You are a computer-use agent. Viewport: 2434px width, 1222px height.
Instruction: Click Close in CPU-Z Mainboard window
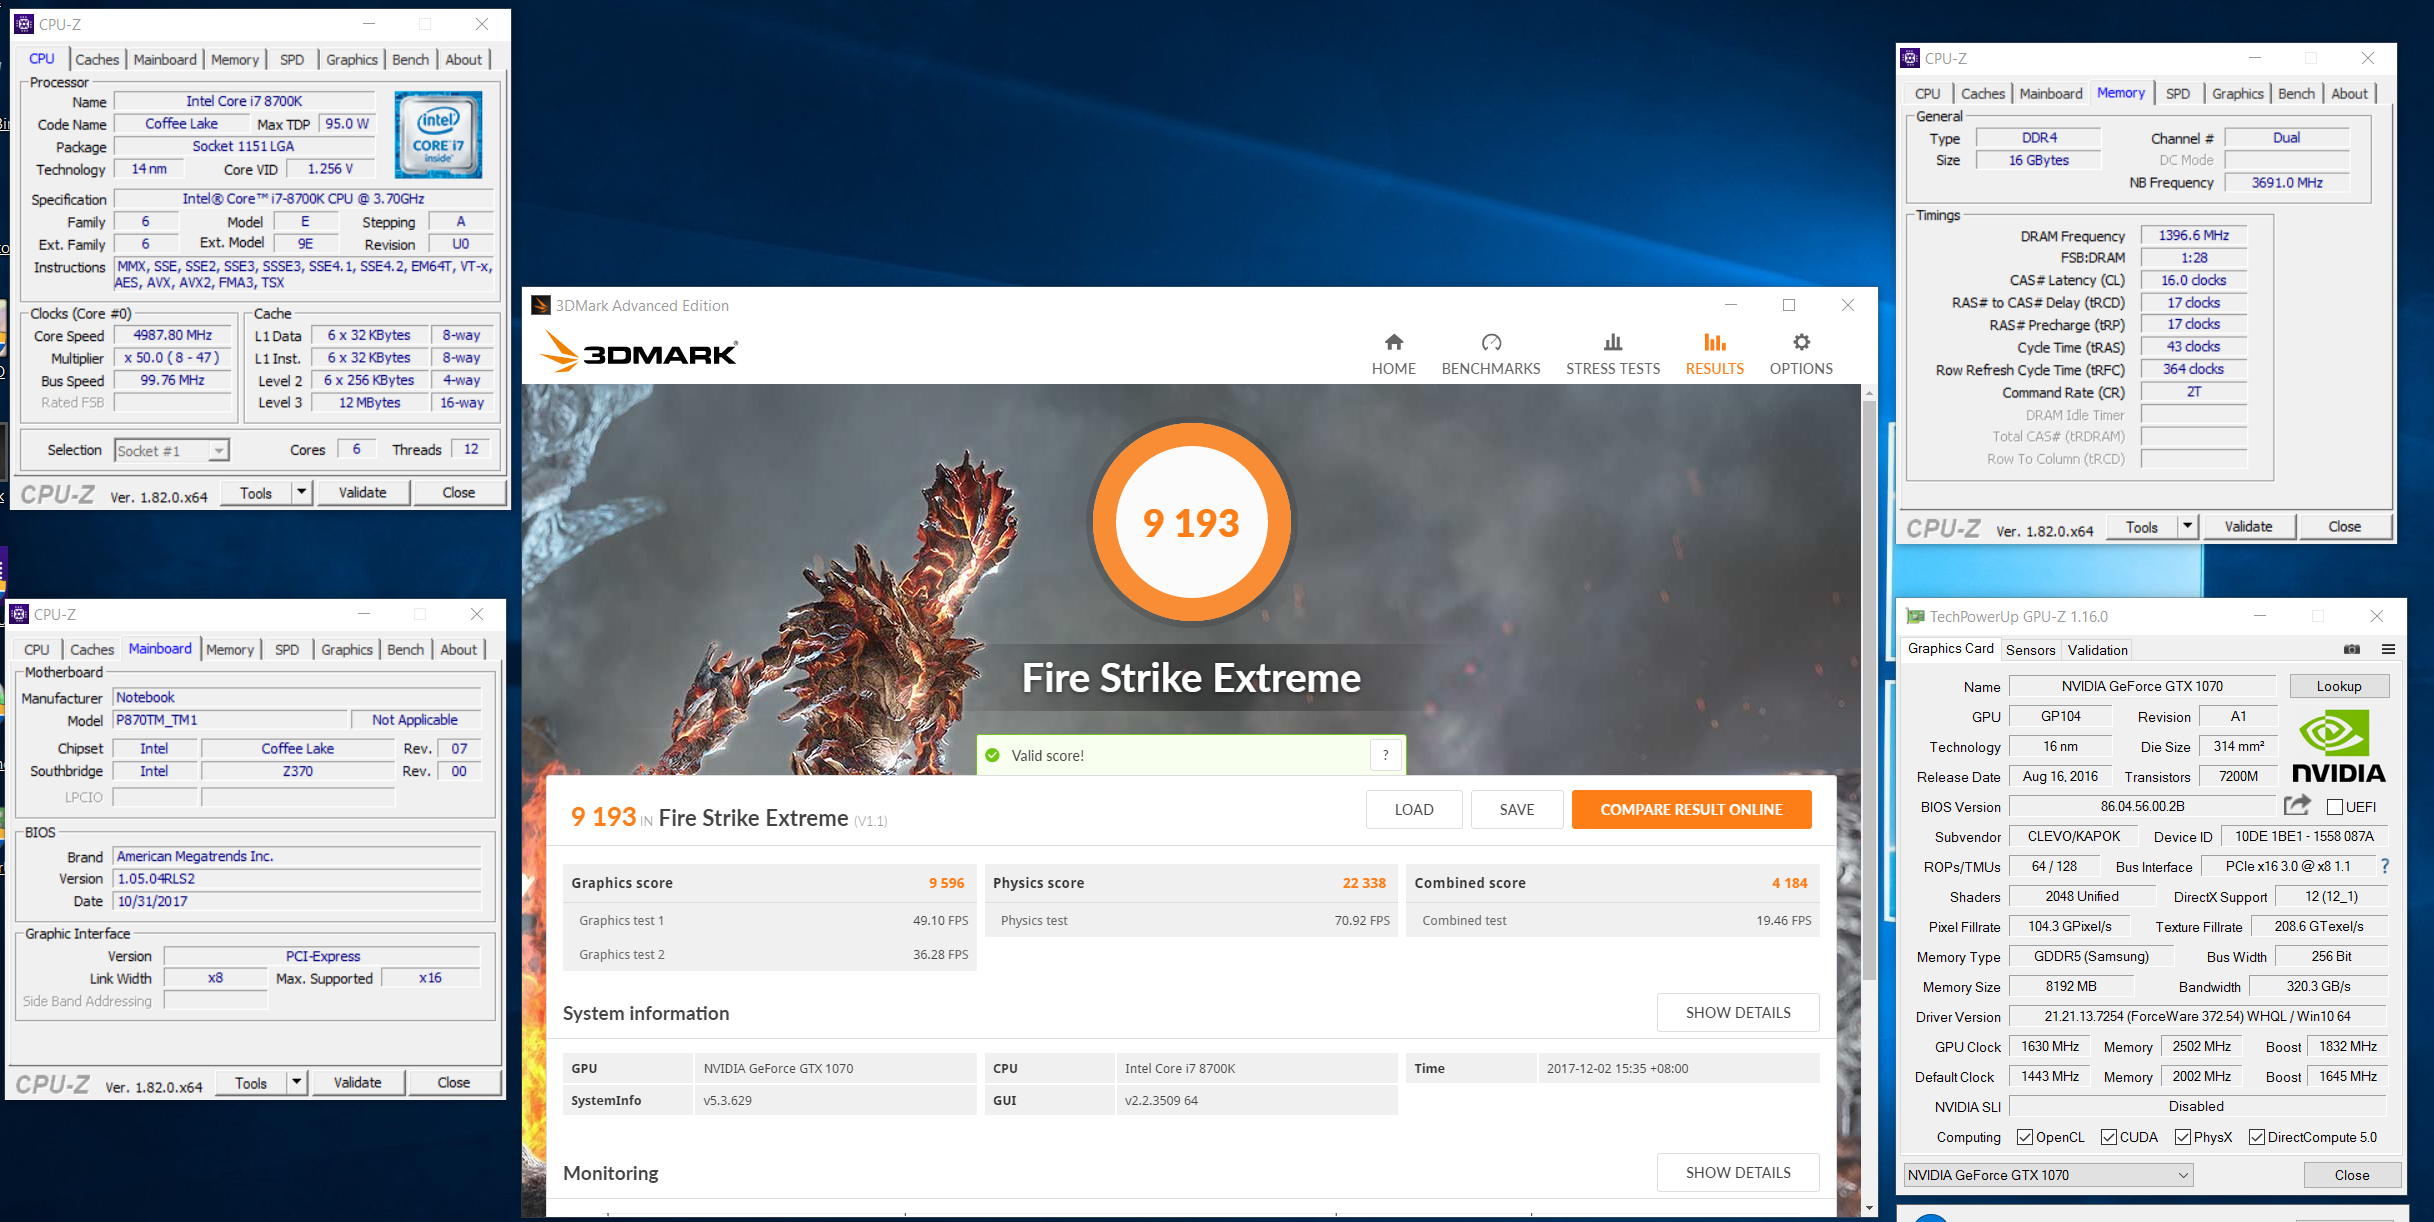coord(453,1082)
